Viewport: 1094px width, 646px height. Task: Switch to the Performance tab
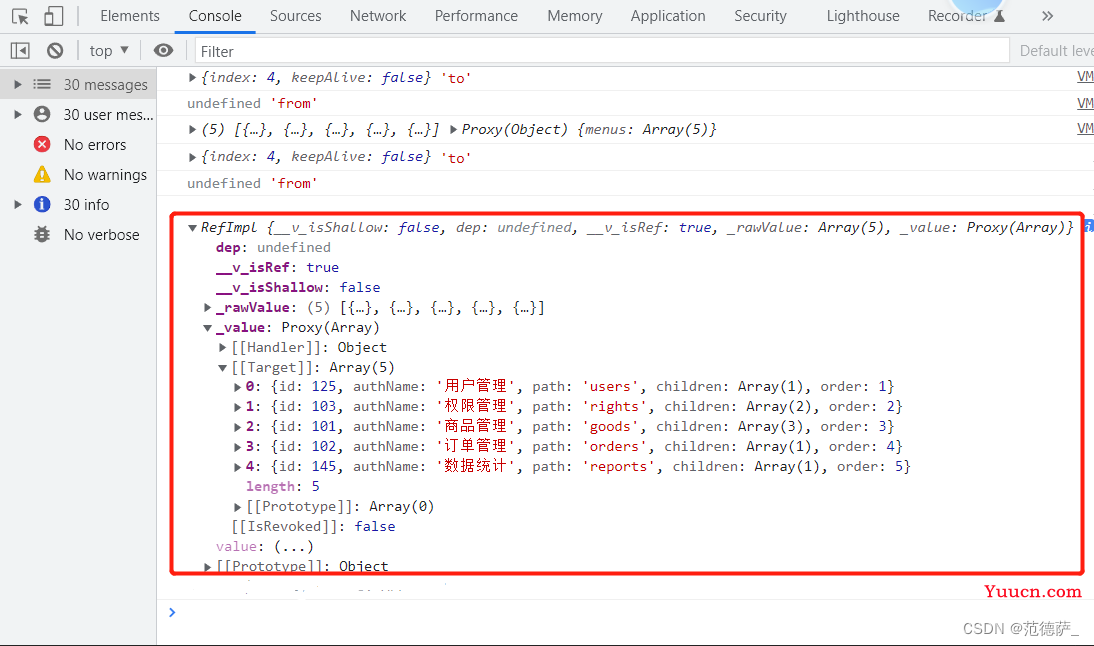pyautogui.click(x=476, y=16)
